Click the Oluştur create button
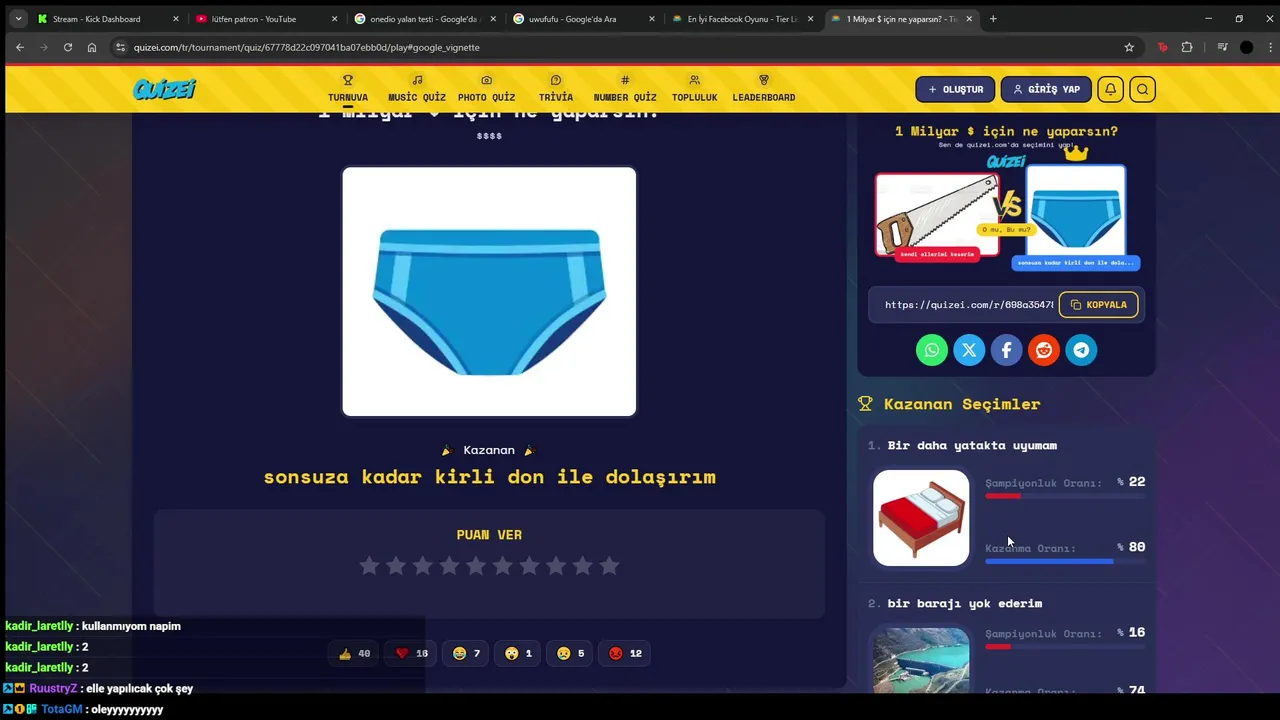This screenshot has width=1280, height=720. click(x=955, y=89)
